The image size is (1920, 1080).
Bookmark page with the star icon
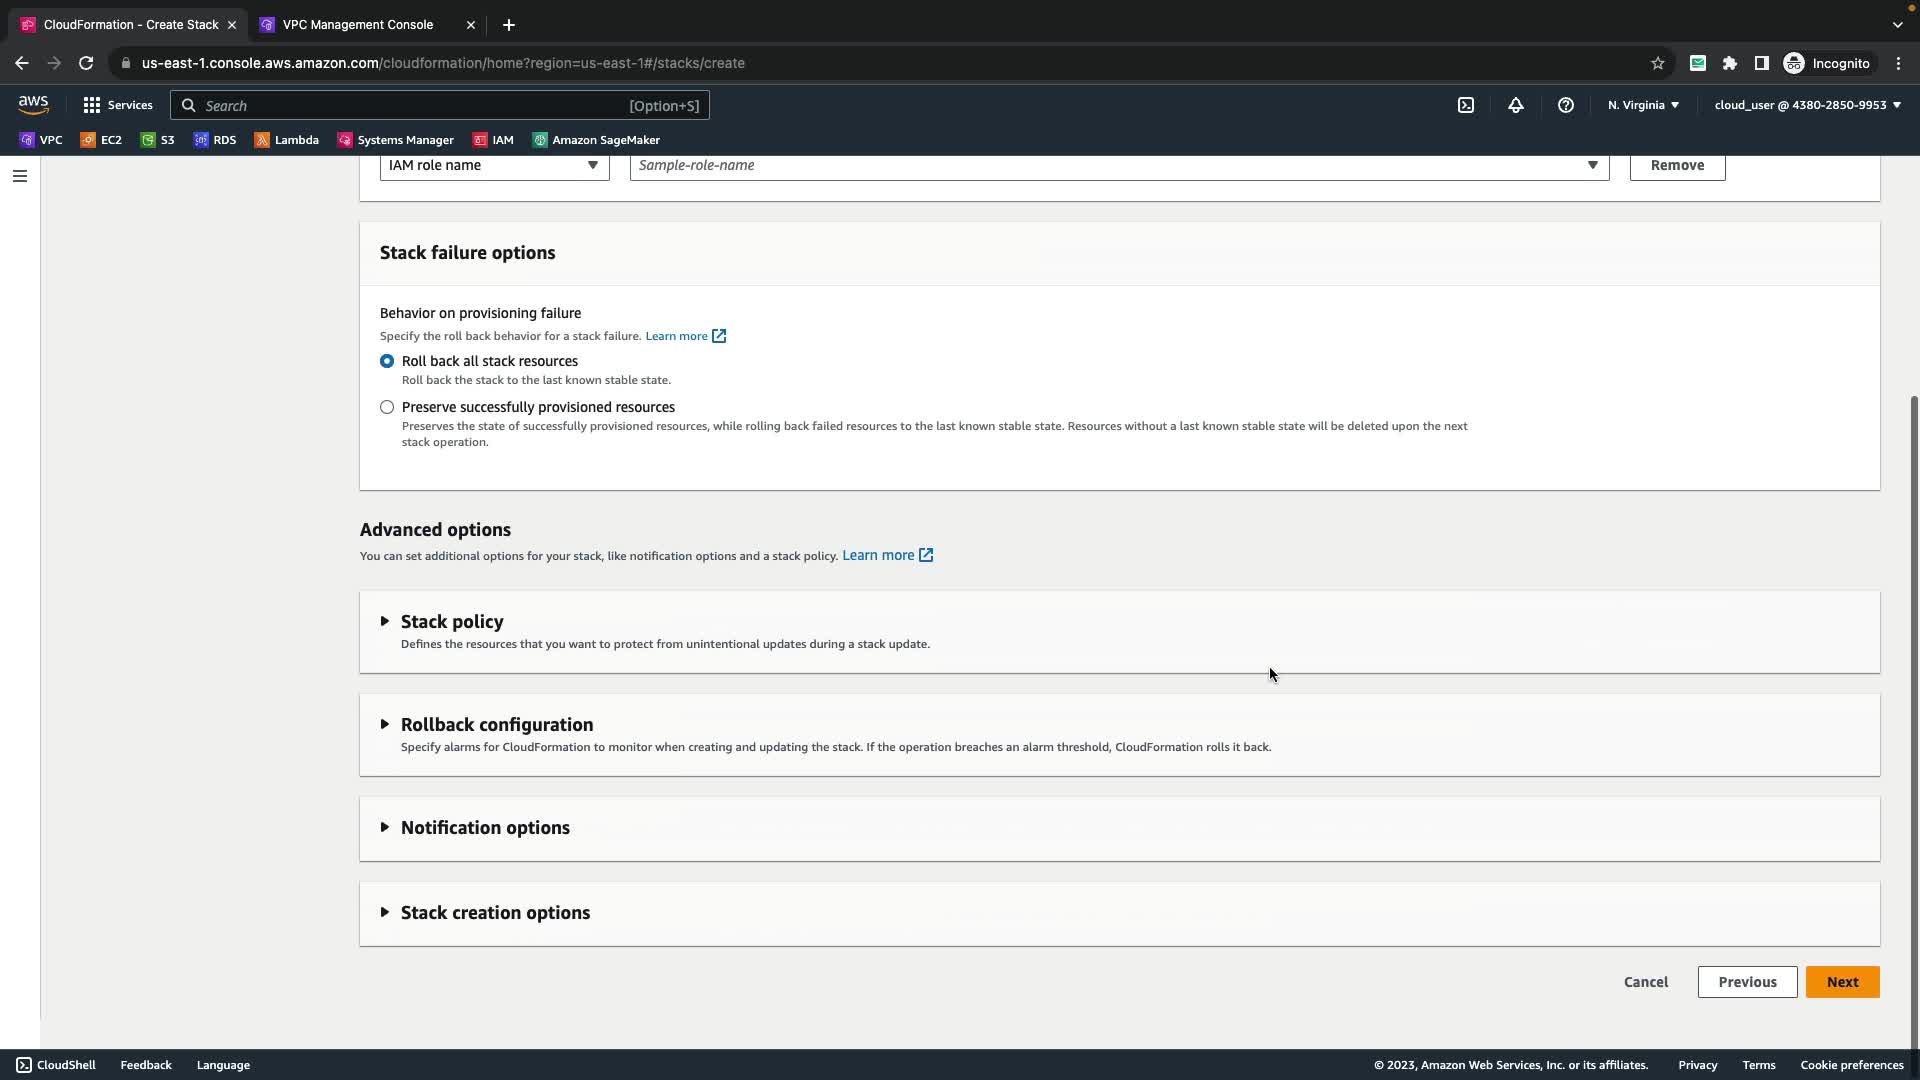[1657, 63]
